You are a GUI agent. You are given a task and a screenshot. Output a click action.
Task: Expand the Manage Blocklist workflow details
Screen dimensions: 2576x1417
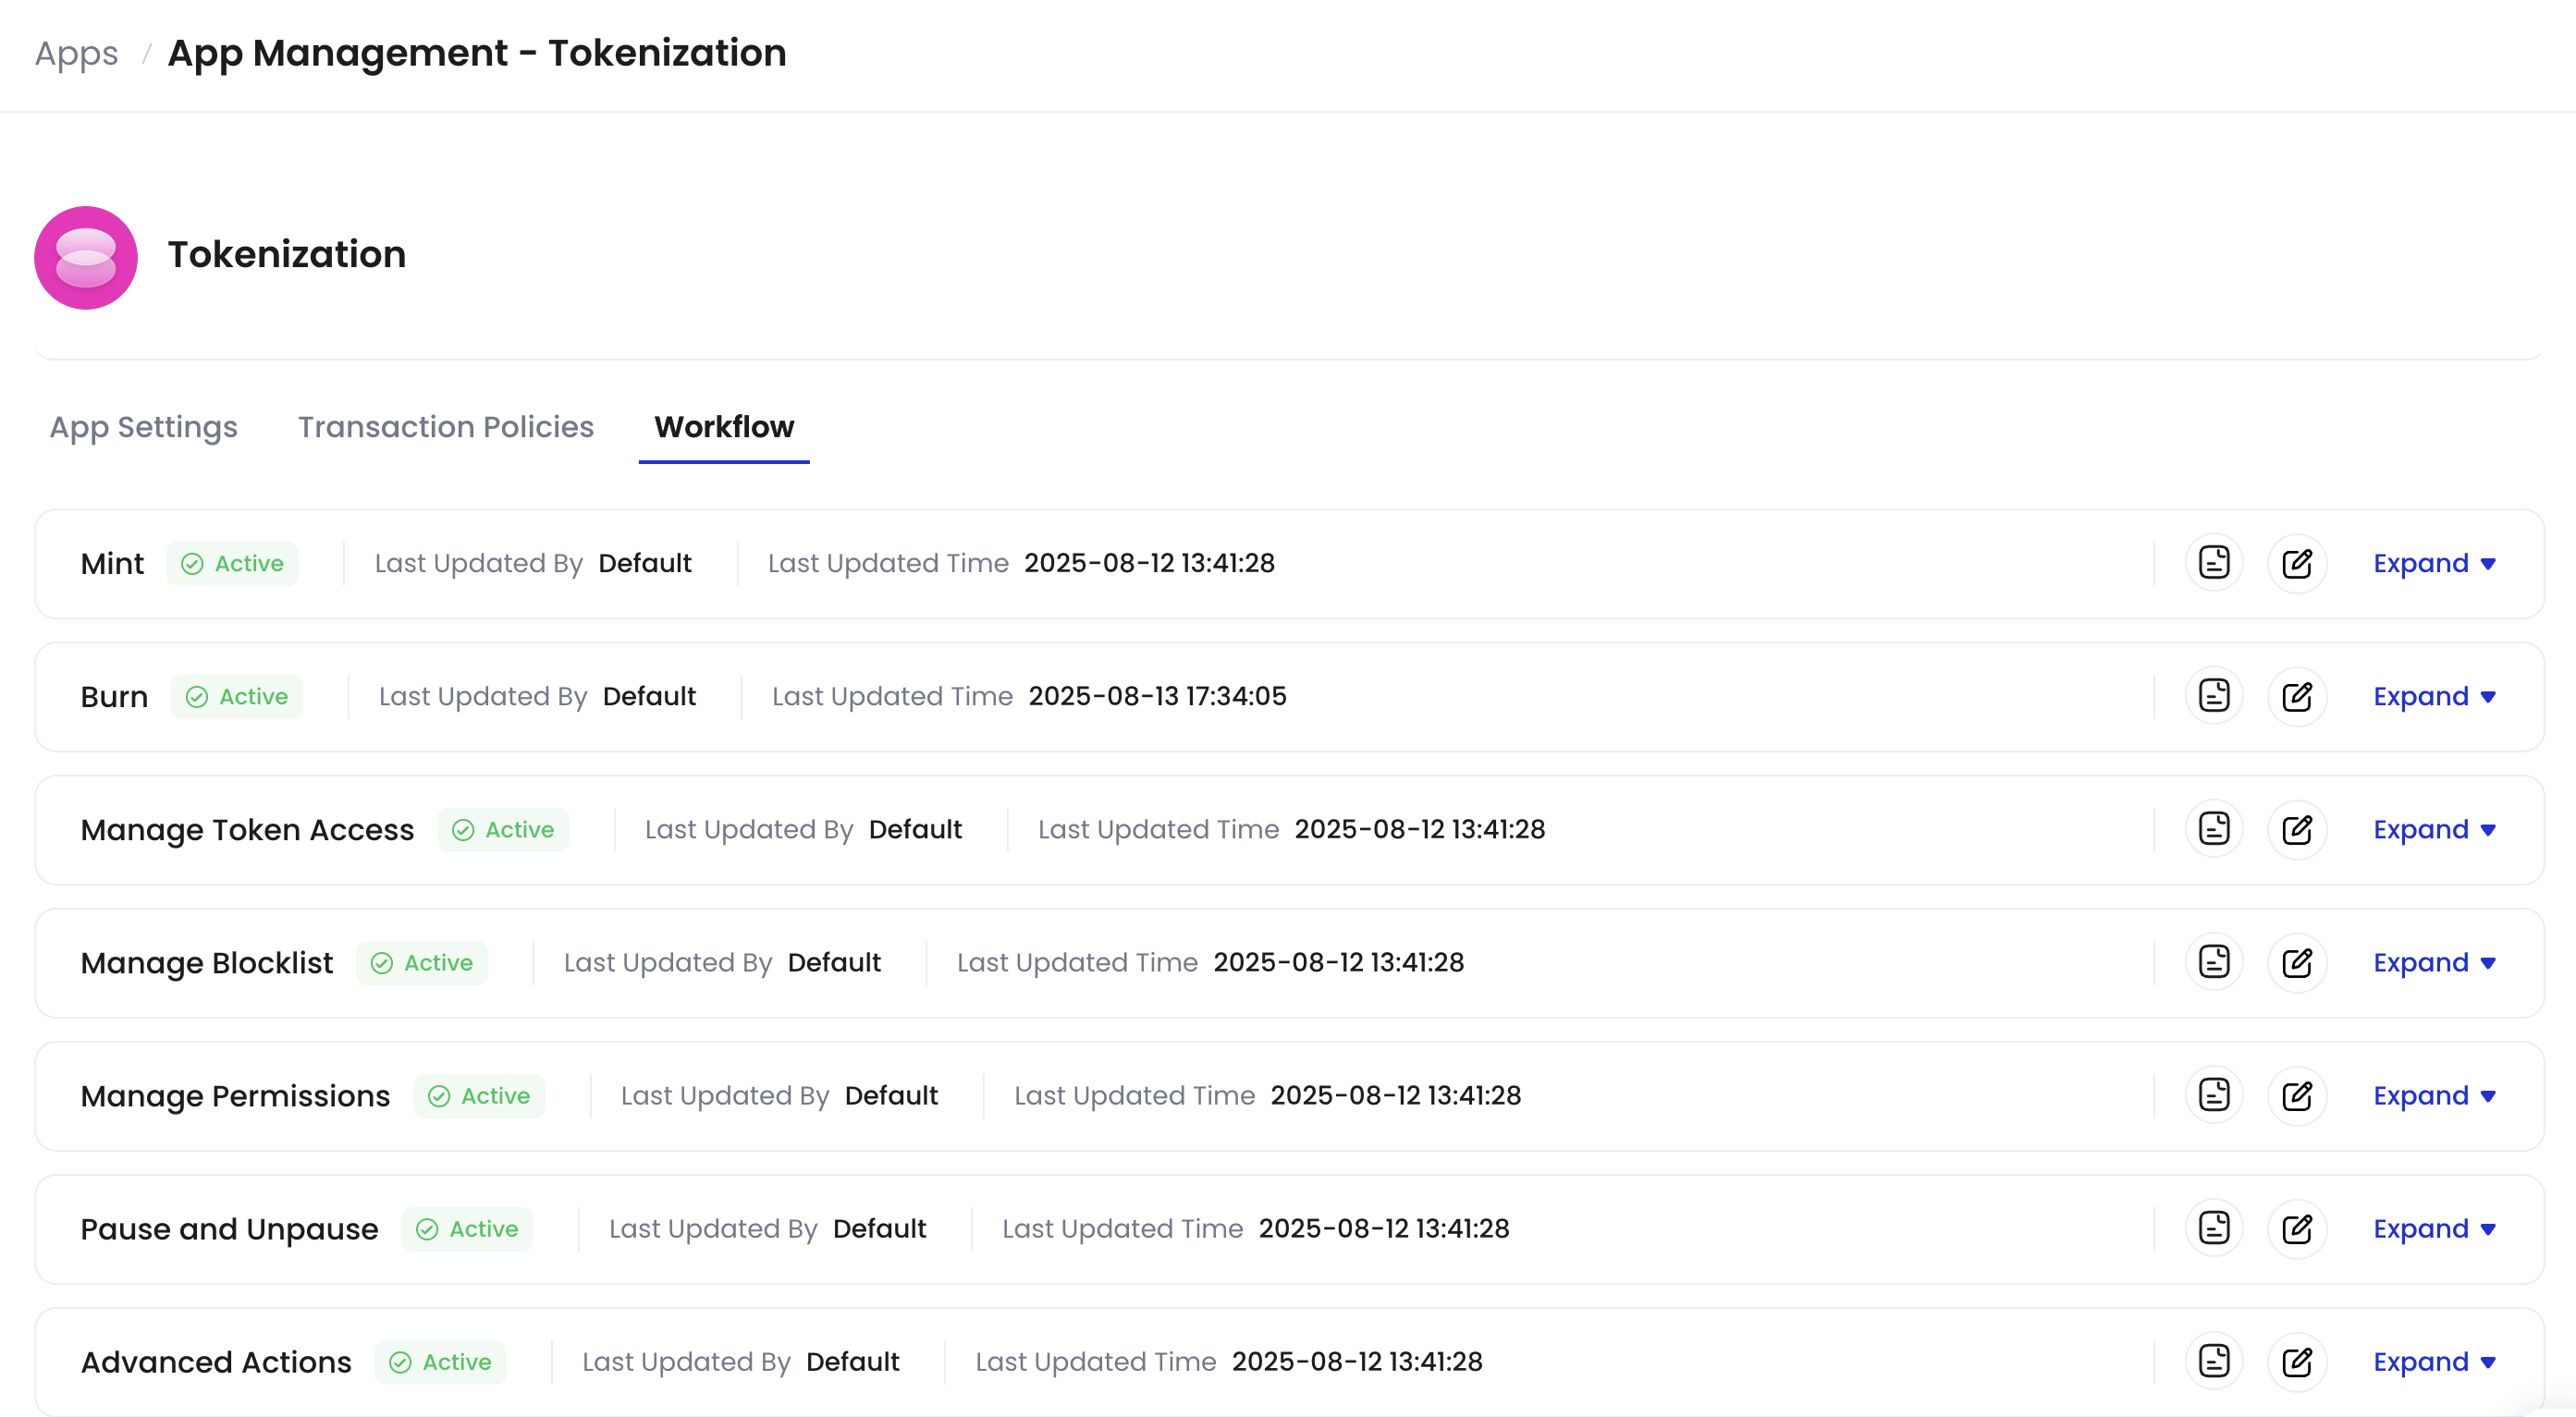click(x=2434, y=962)
